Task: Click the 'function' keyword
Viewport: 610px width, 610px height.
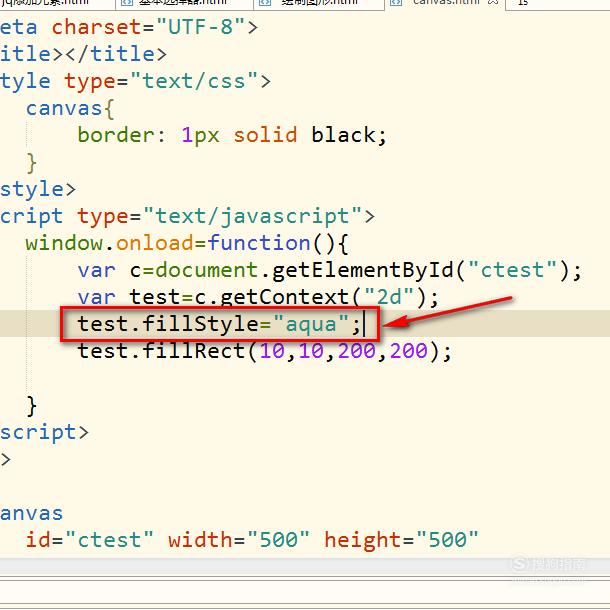Action: click(258, 243)
